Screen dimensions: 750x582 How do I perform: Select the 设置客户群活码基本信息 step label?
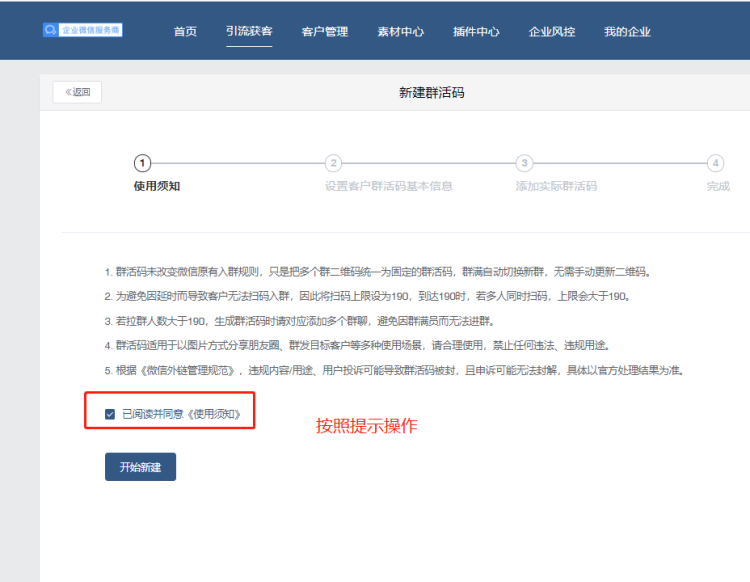tap(389, 186)
